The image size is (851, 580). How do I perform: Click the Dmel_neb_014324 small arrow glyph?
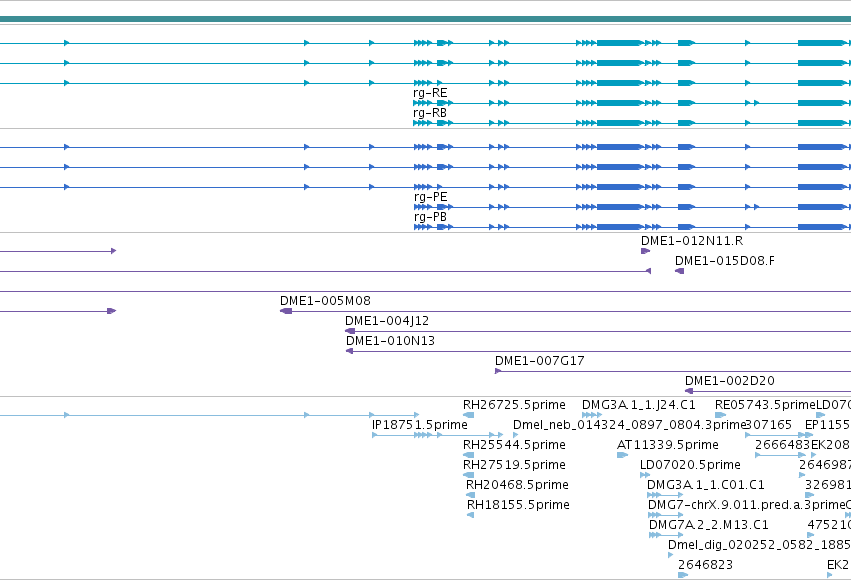pos(516,435)
